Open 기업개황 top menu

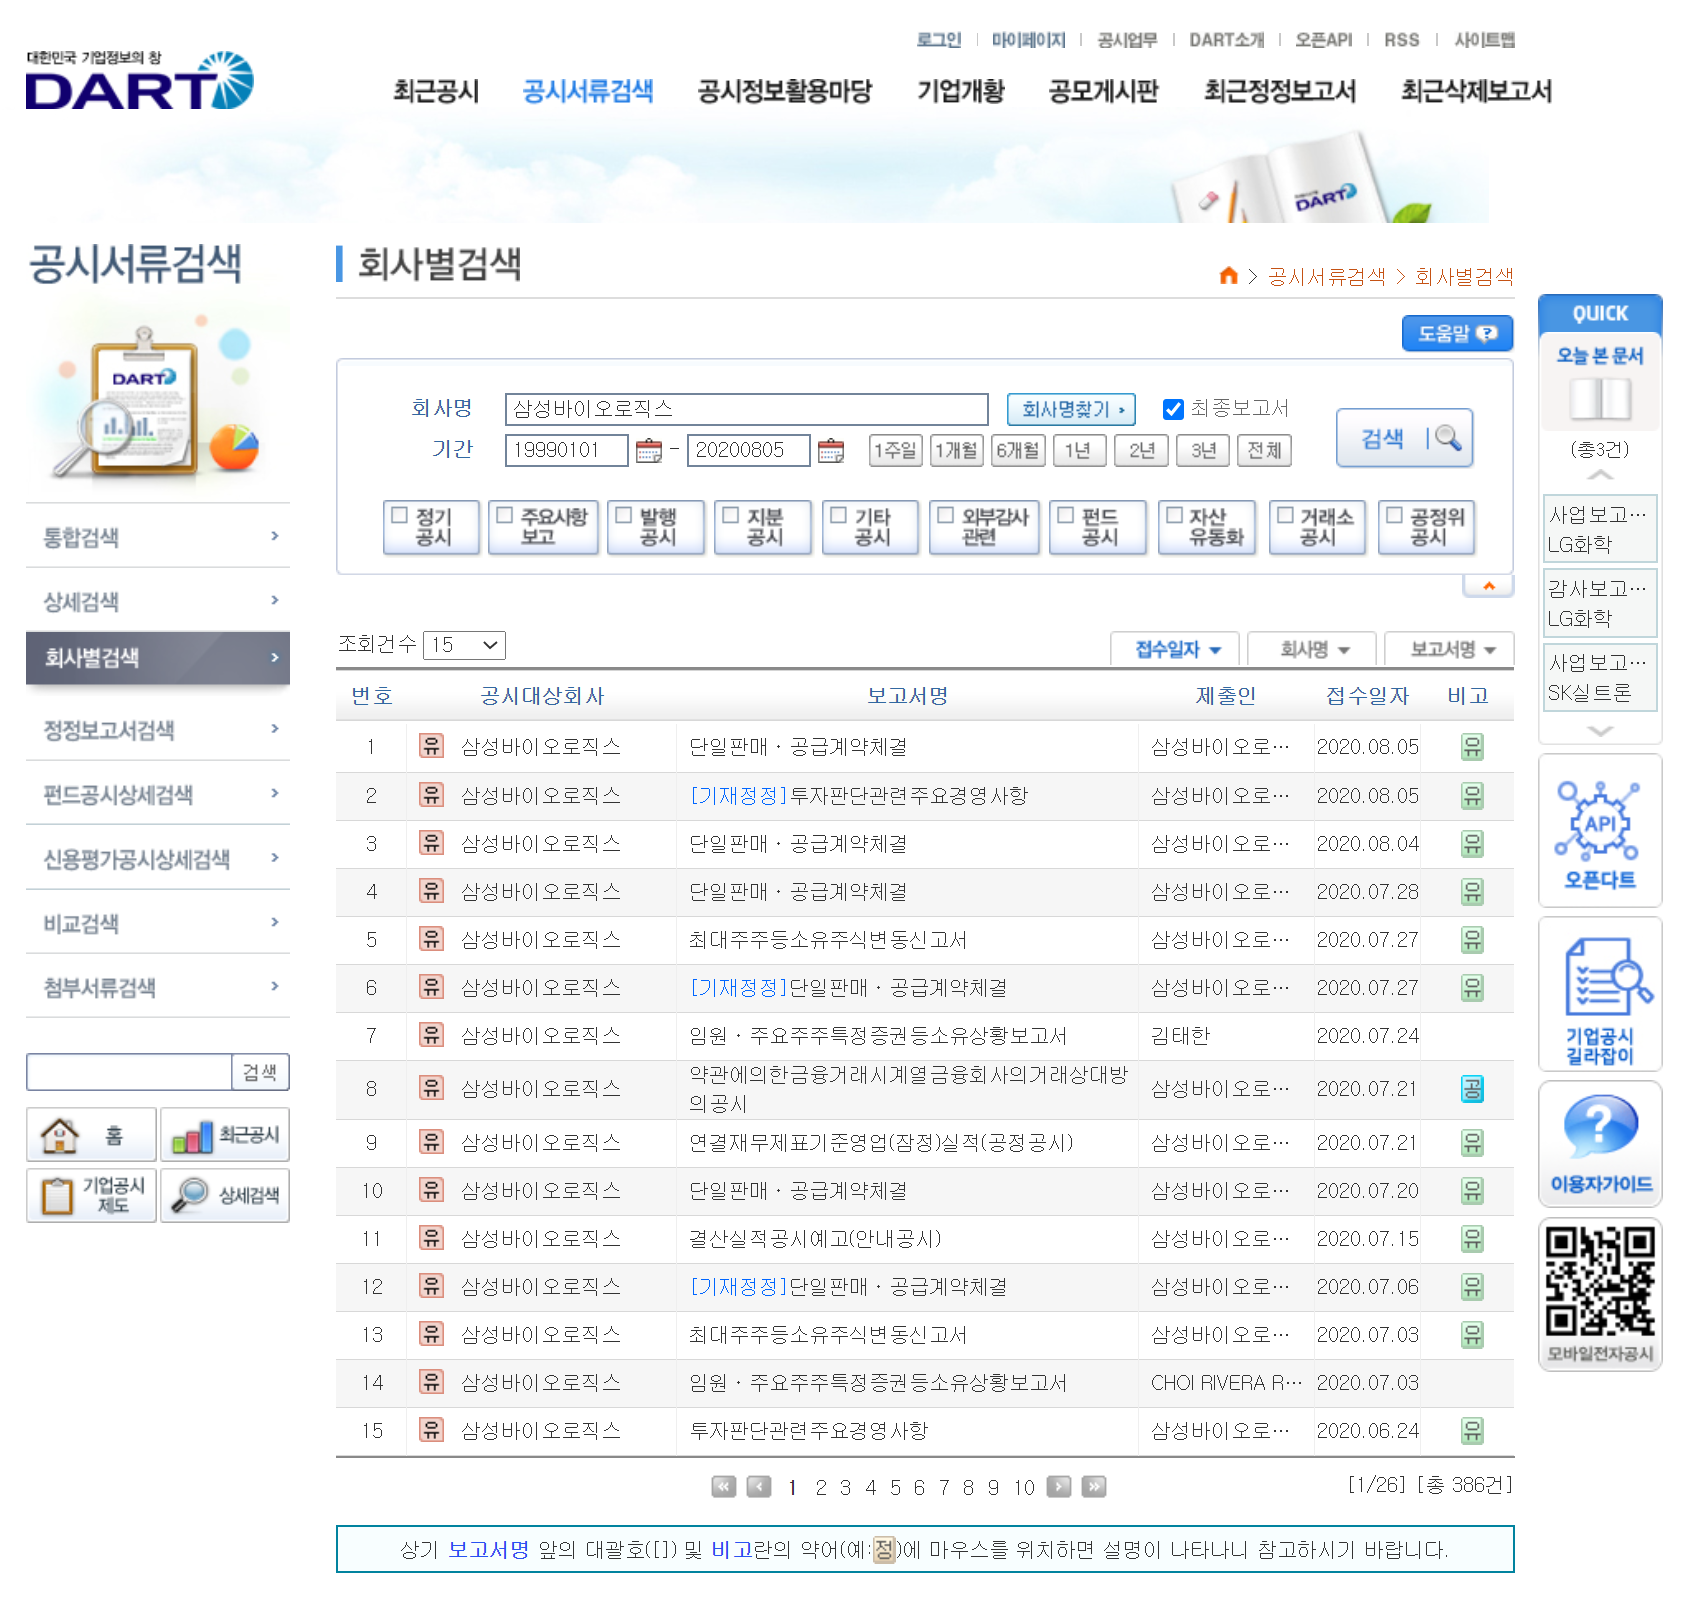click(961, 91)
